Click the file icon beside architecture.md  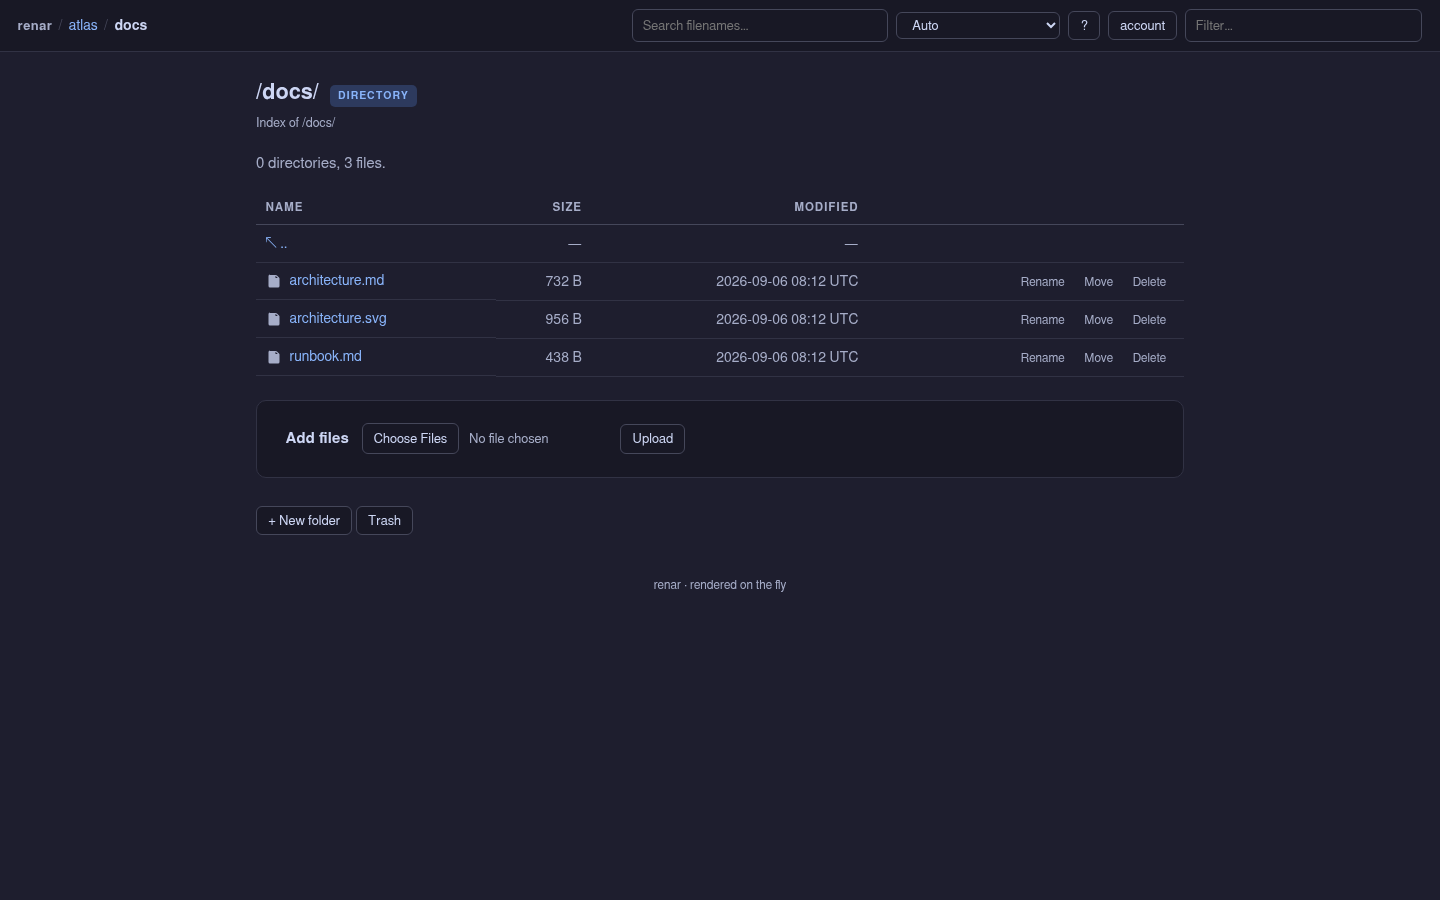point(274,282)
